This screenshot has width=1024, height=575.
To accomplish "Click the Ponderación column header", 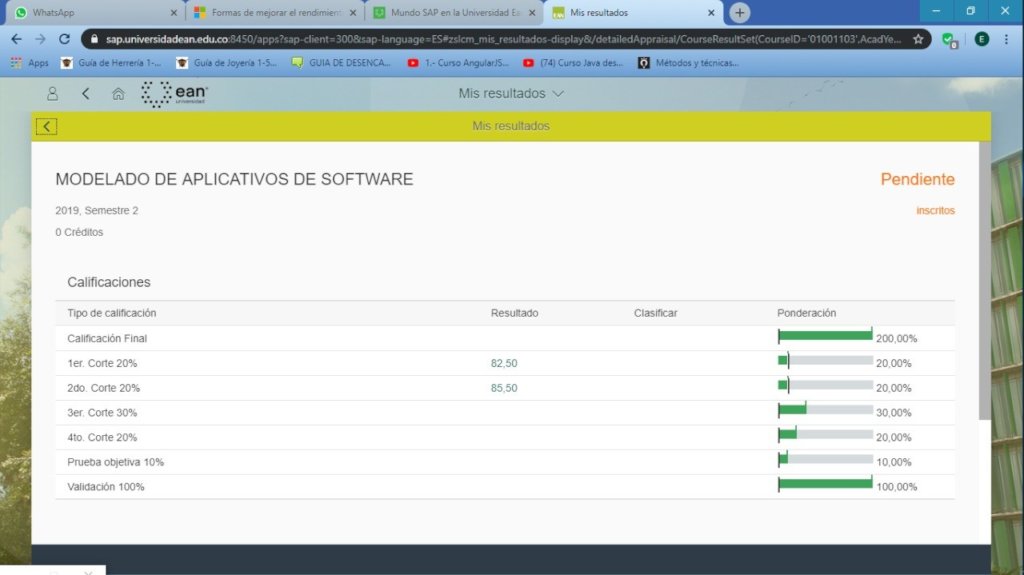I will (807, 313).
